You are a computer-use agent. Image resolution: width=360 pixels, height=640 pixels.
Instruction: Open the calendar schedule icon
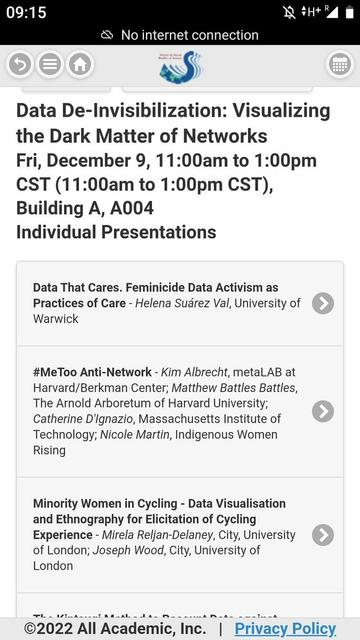tap(340, 64)
